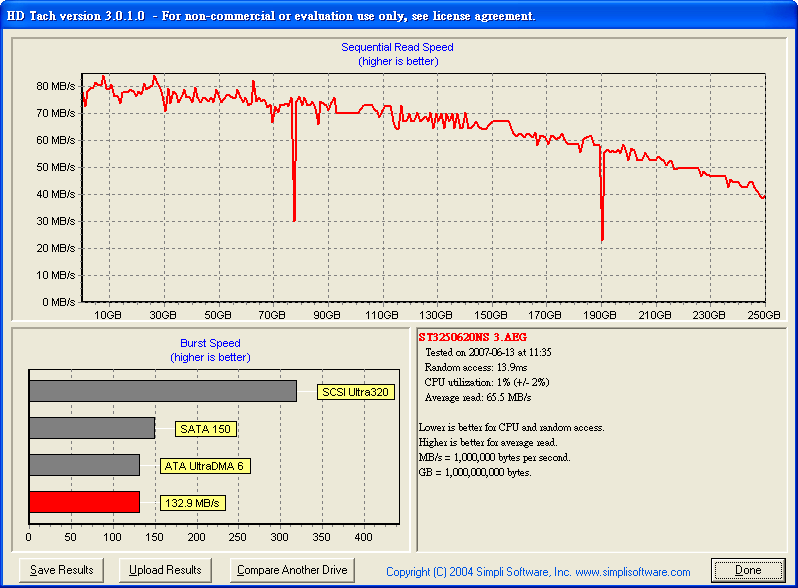Click the drive name ST3250620NS 3.AEG
798x588 pixels.
tap(473, 337)
